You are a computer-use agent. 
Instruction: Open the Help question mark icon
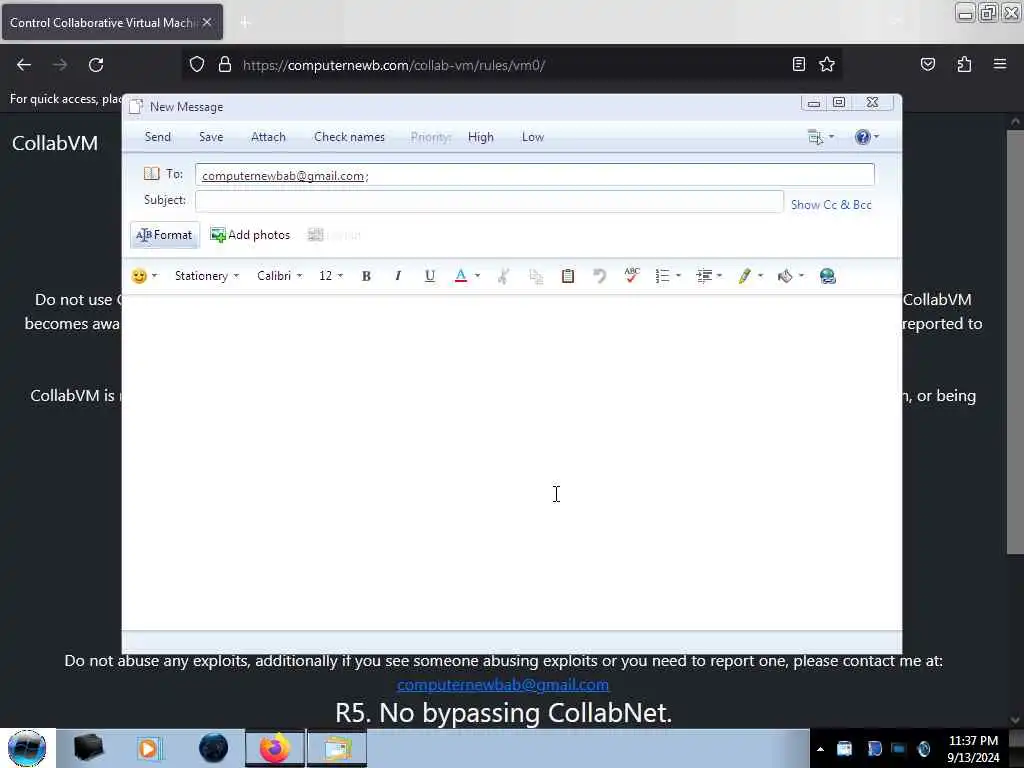pyautogui.click(x=862, y=137)
